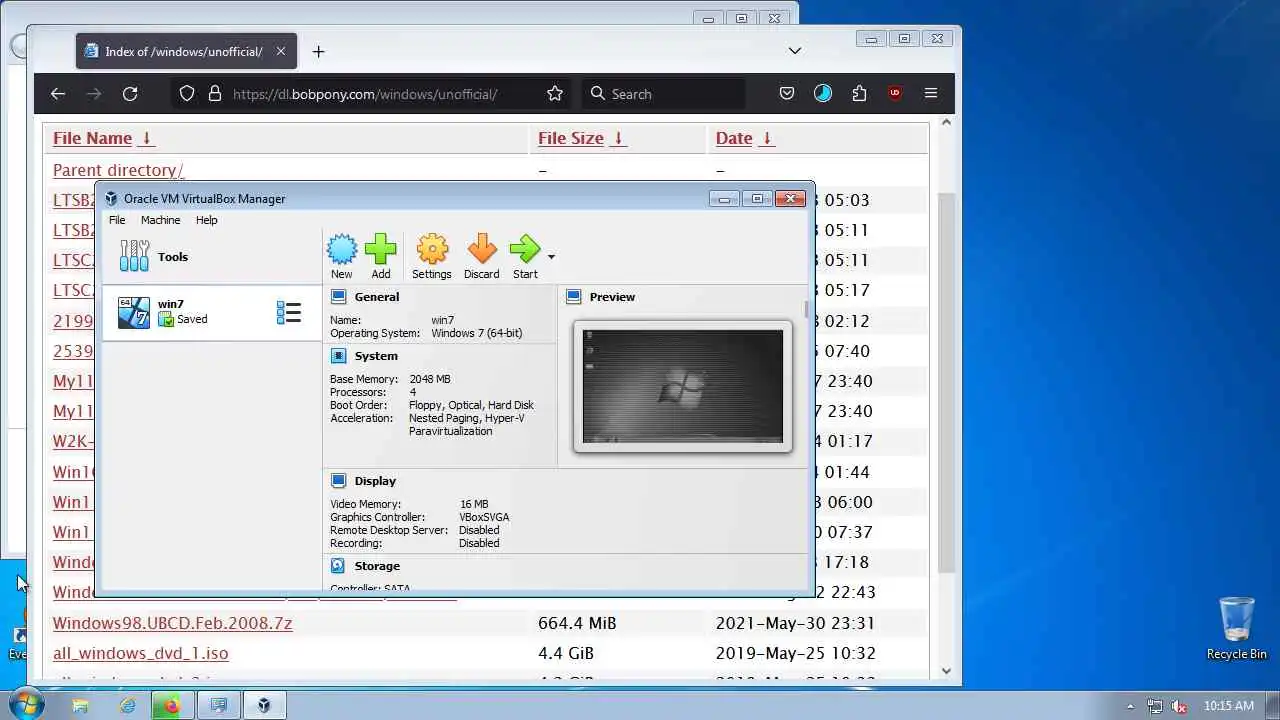Open the Firefox hamburger menu
The image size is (1280, 720).
(x=931, y=94)
